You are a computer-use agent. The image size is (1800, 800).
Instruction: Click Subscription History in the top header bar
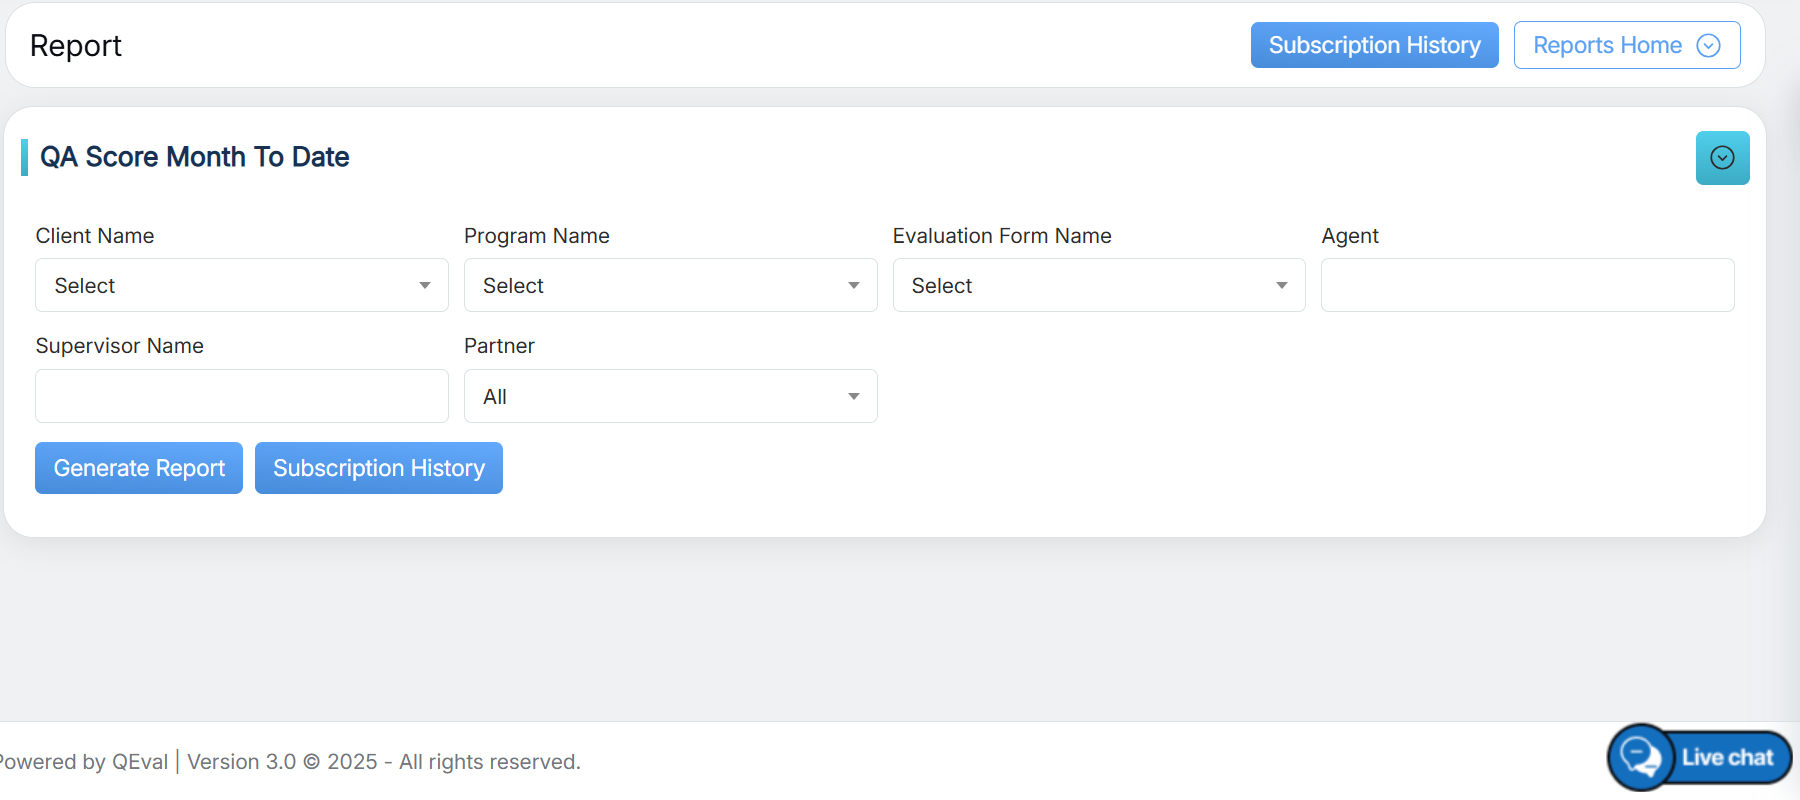1374,46
